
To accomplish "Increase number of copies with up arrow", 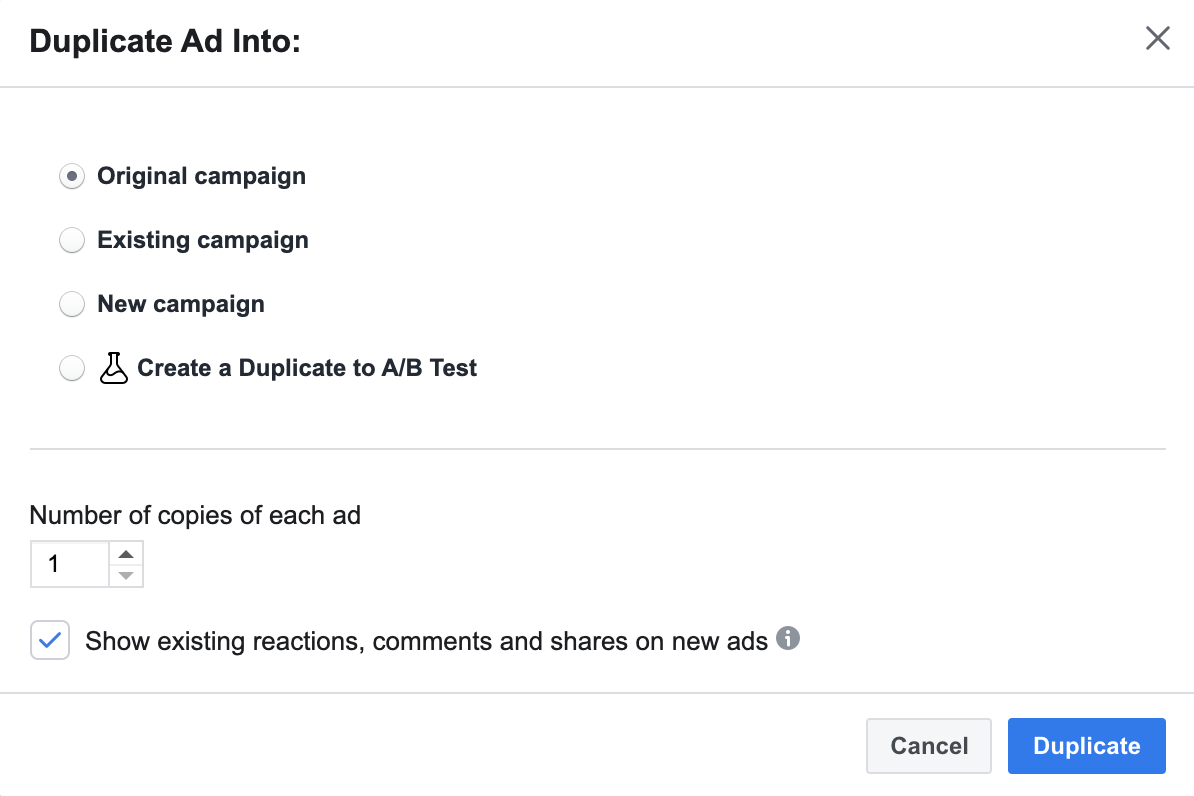I will point(126,554).
